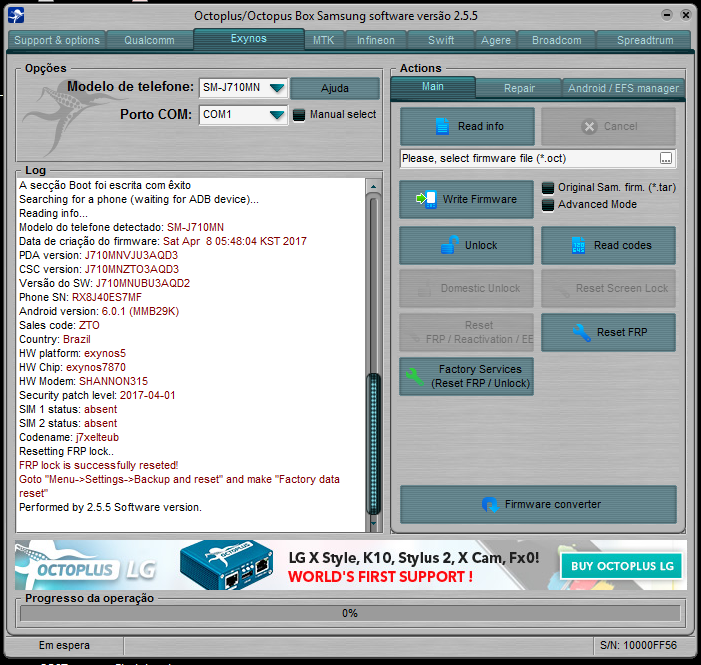Click the 'HW Chip: exynos7870' log line

coord(72,367)
